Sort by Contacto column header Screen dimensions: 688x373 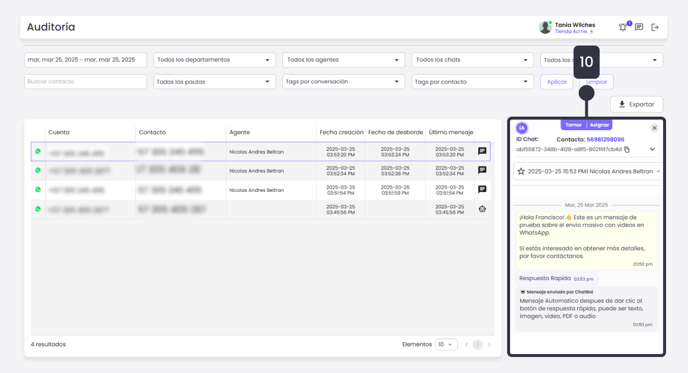click(152, 132)
